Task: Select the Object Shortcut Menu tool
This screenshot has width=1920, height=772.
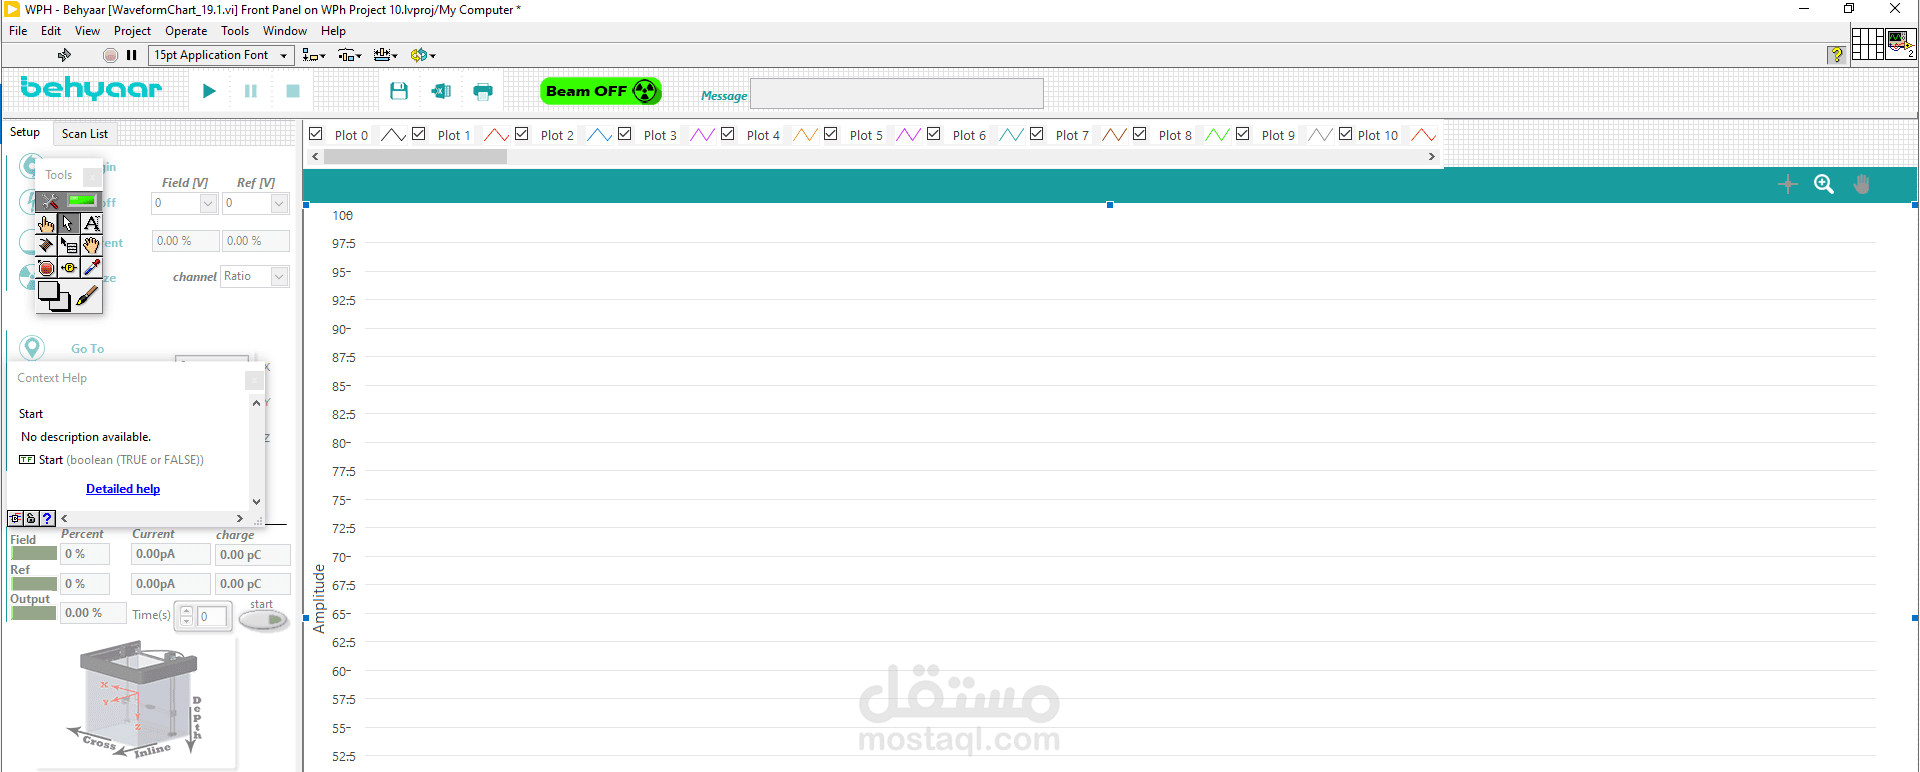Action: pyautogui.click(x=68, y=245)
